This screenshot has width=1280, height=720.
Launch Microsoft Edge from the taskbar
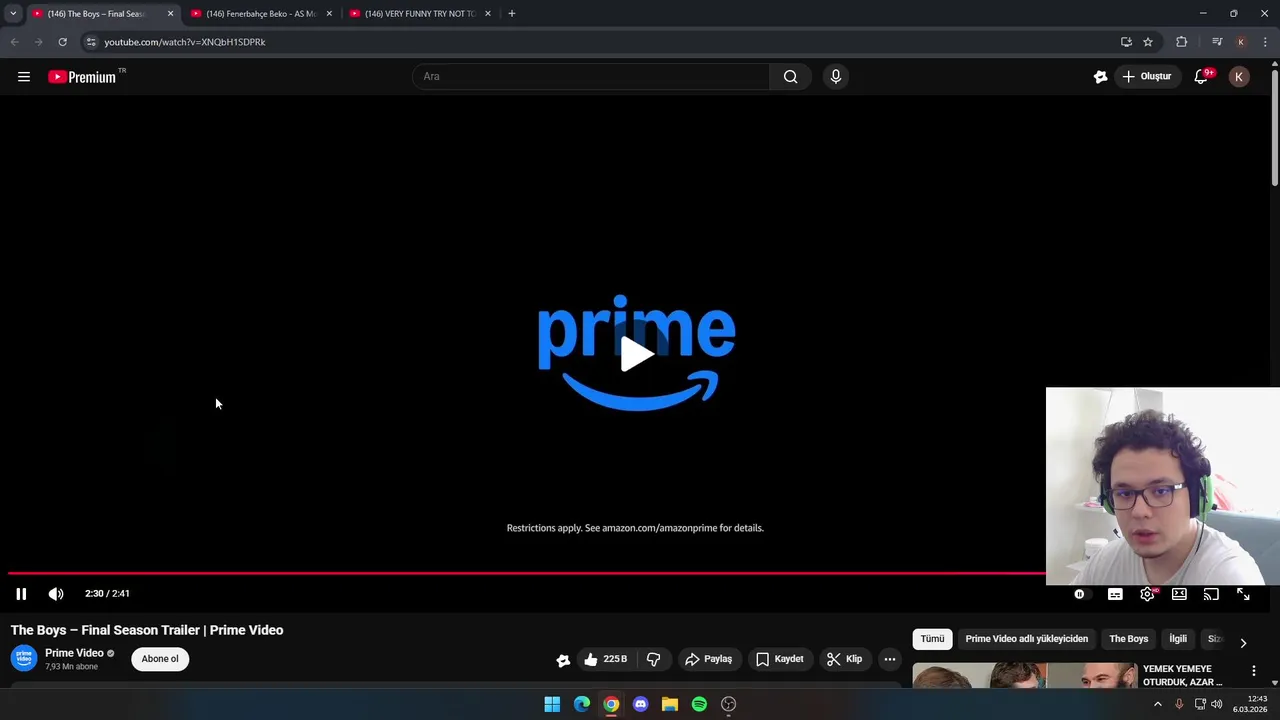pos(582,705)
